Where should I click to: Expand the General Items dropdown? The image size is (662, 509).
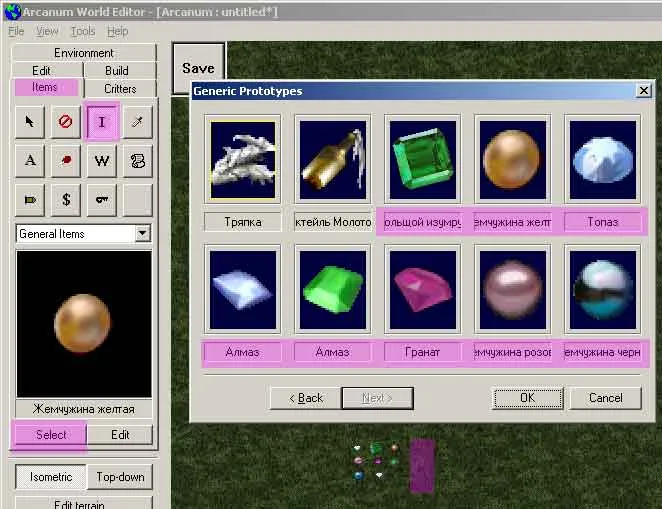pyautogui.click(x=143, y=234)
